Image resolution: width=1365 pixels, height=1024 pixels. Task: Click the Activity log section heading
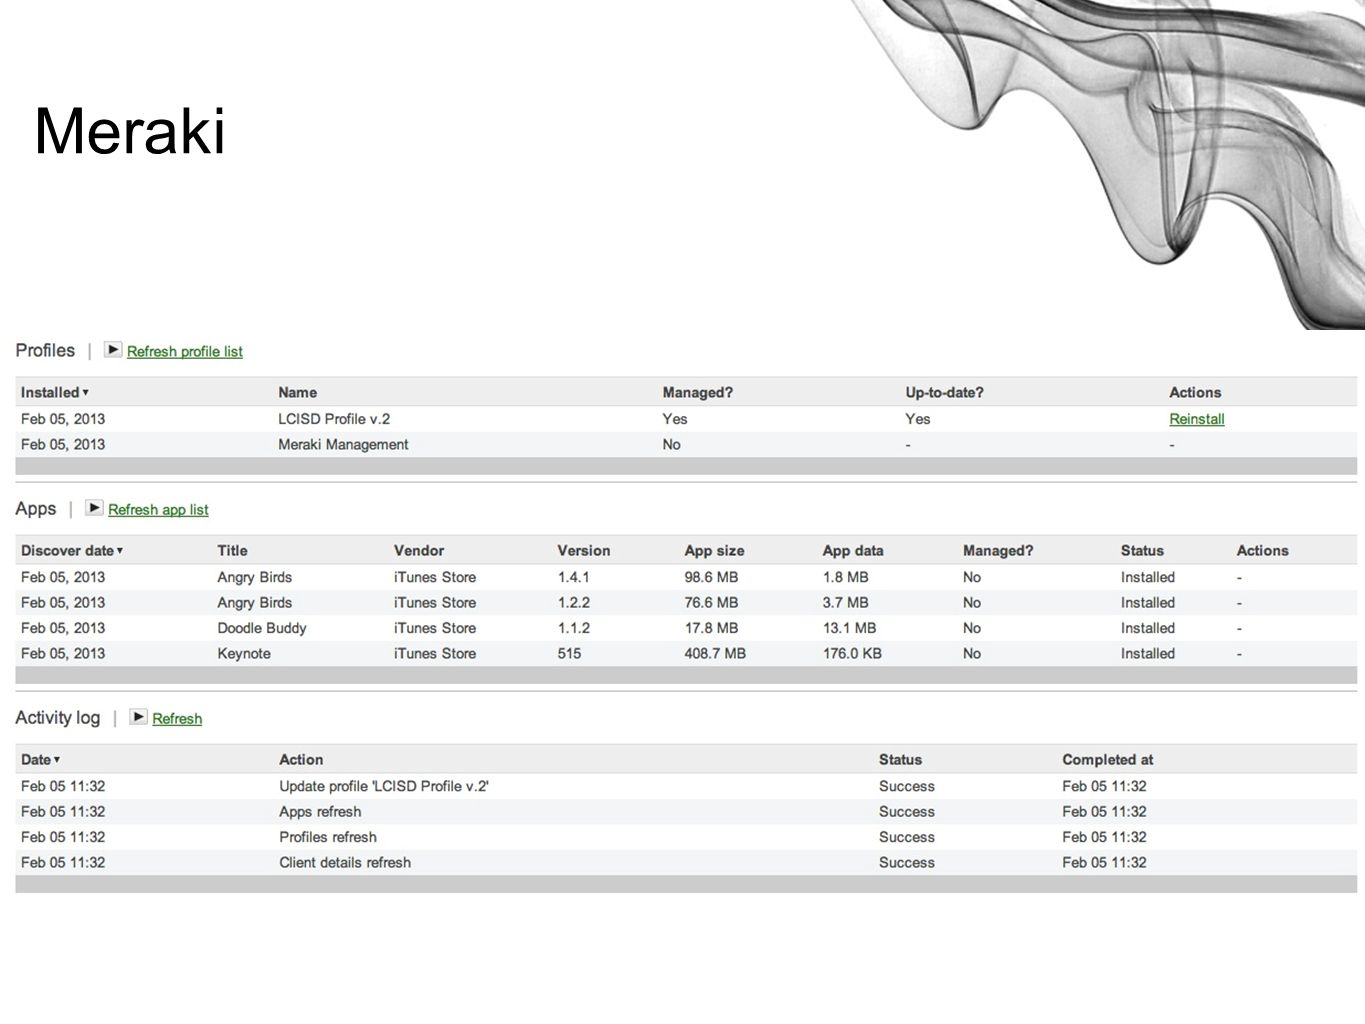[x=58, y=717]
